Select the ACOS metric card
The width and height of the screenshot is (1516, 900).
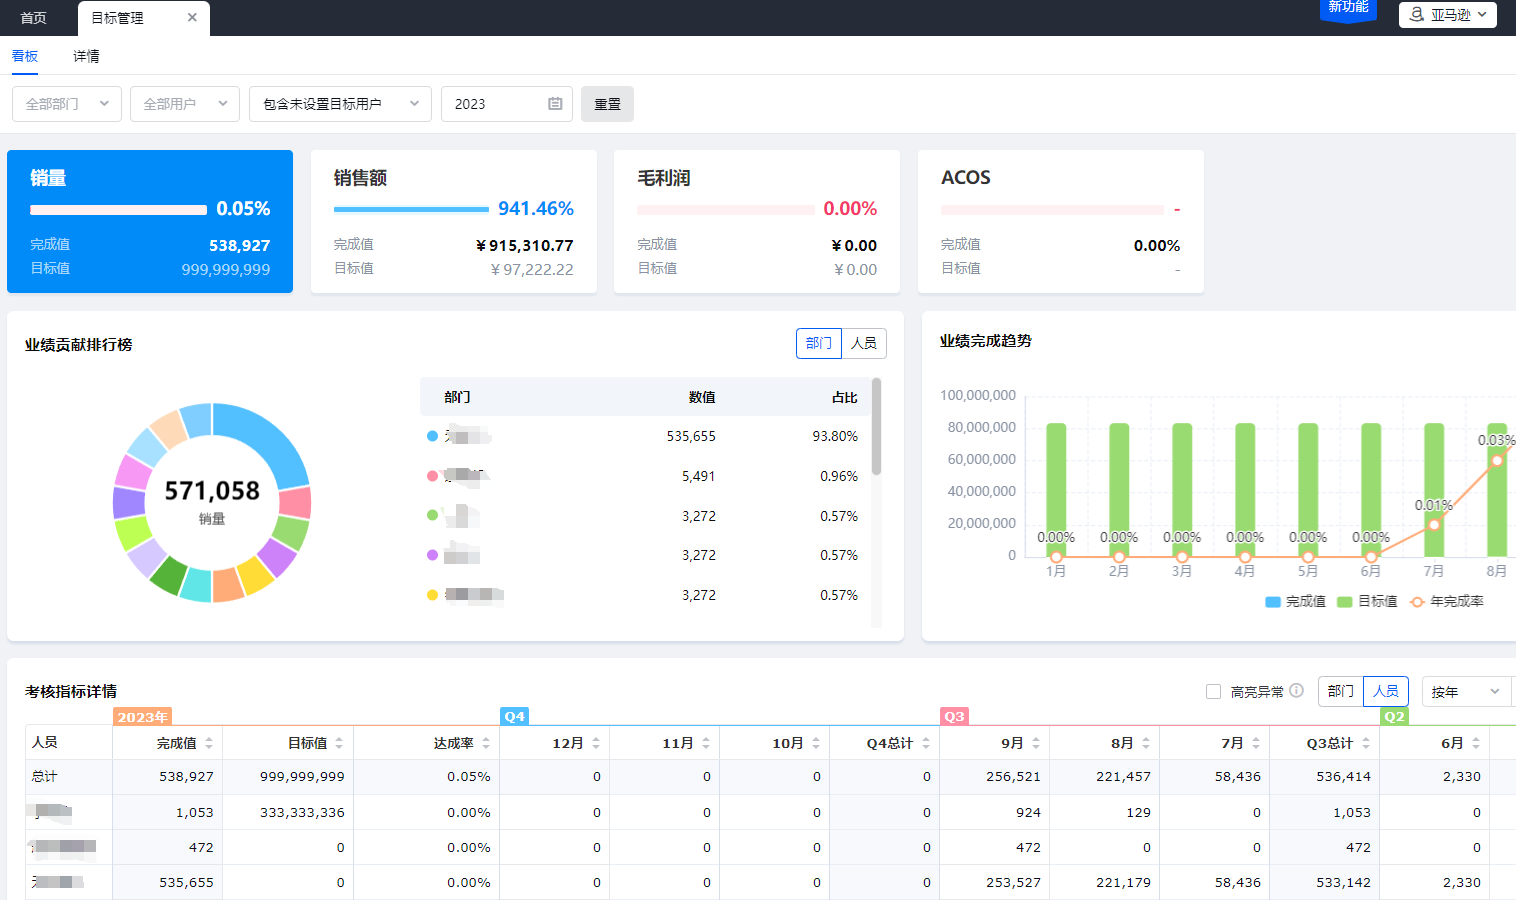coord(1061,221)
